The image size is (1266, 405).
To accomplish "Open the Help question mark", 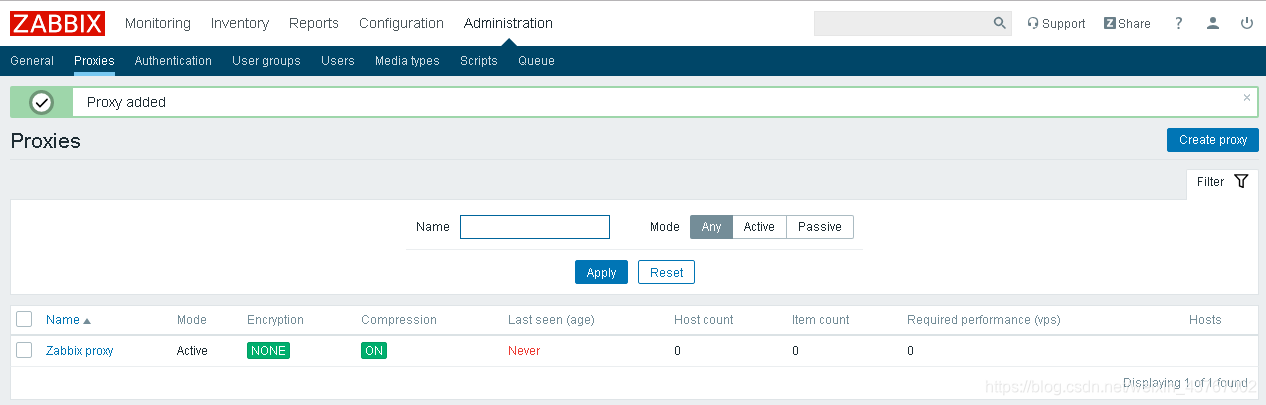I will (x=1179, y=23).
